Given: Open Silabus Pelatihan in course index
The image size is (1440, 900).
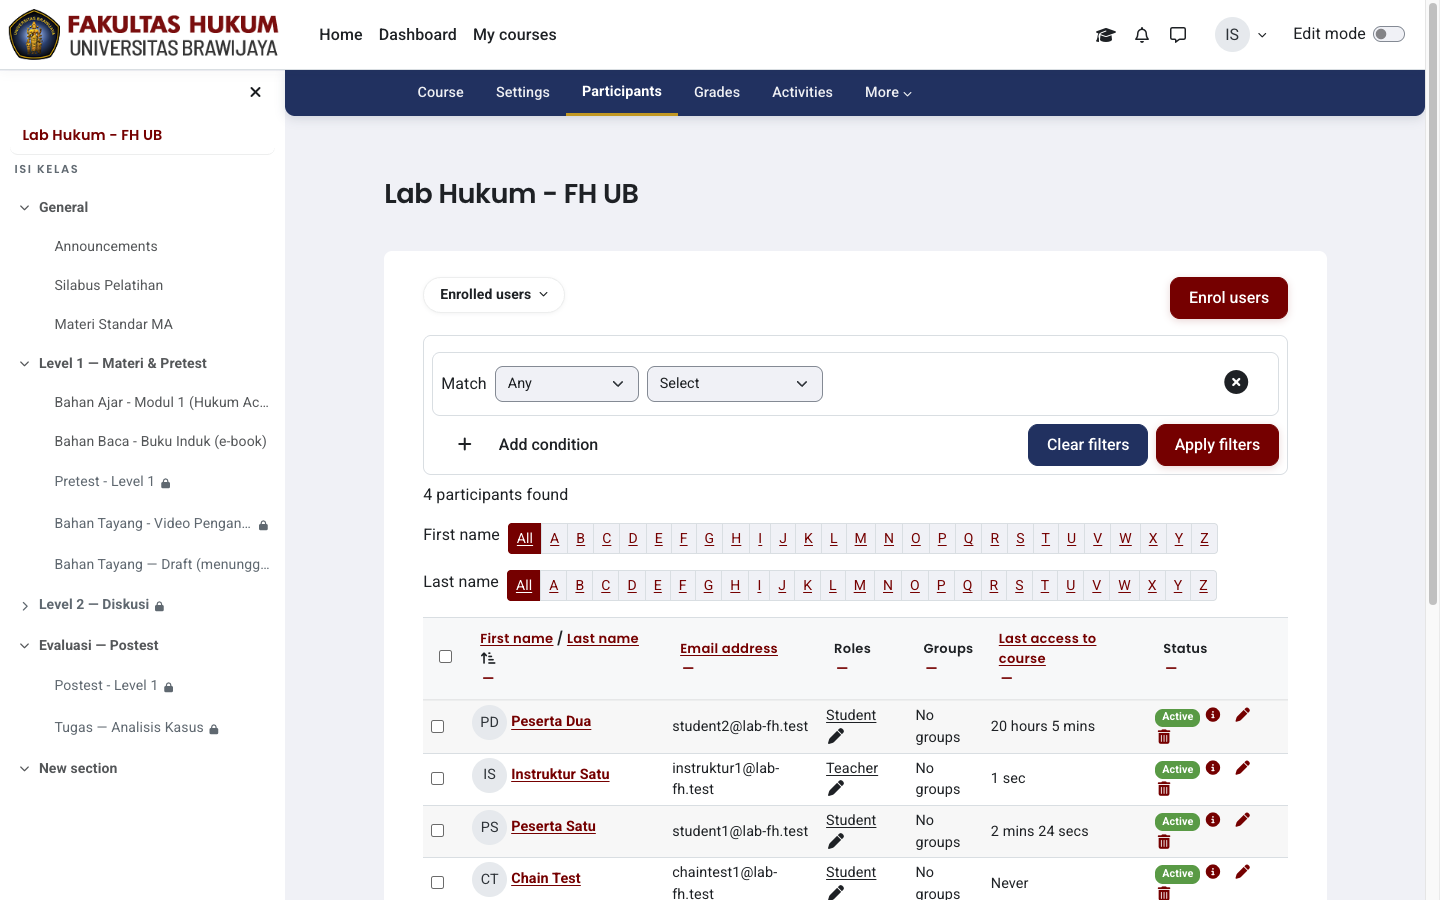Looking at the screenshot, I should (x=109, y=286).
